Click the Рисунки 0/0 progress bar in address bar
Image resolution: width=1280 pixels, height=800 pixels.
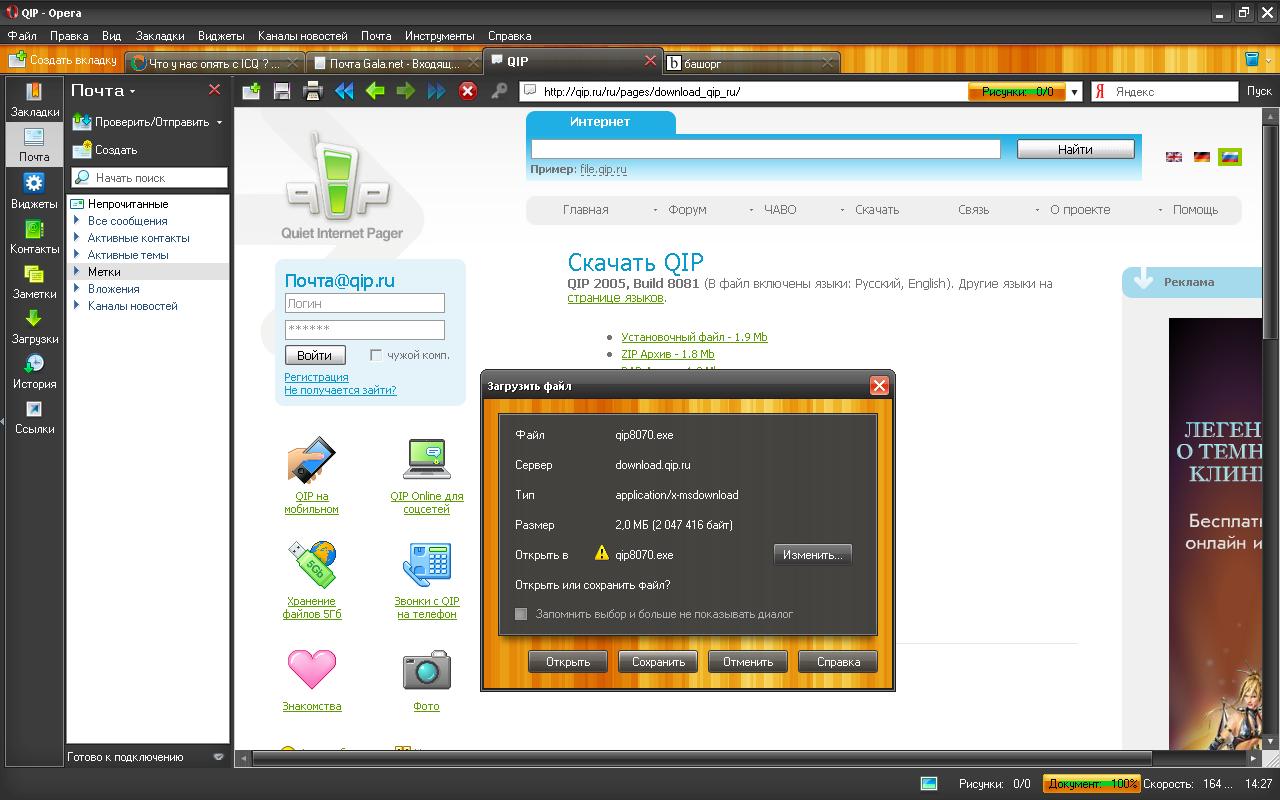click(x=1017, y=92)
